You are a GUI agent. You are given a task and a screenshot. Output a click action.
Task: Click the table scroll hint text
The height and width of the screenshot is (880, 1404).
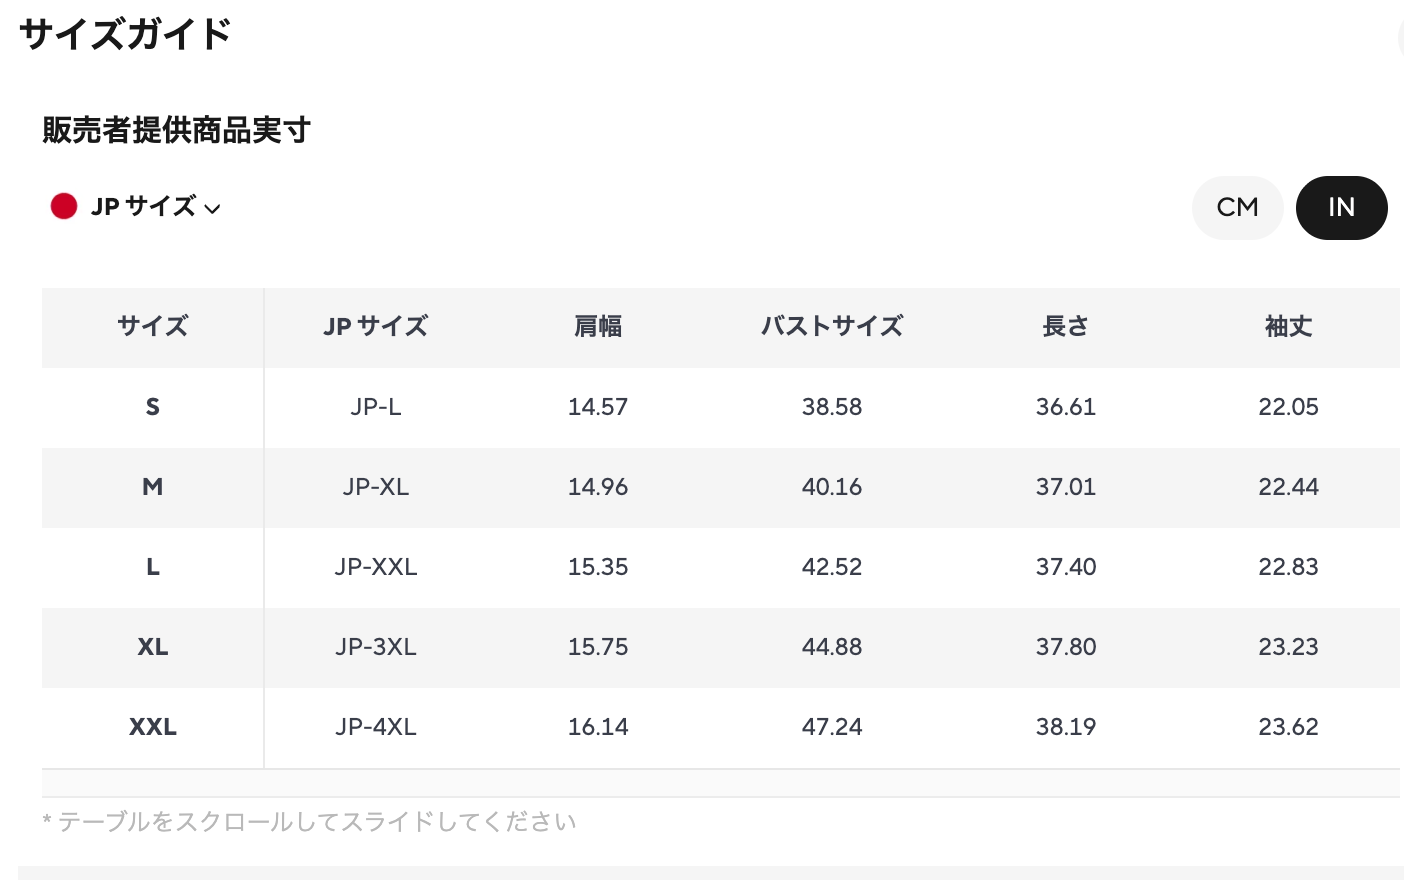pyautogui.click(x=309, y=822)
